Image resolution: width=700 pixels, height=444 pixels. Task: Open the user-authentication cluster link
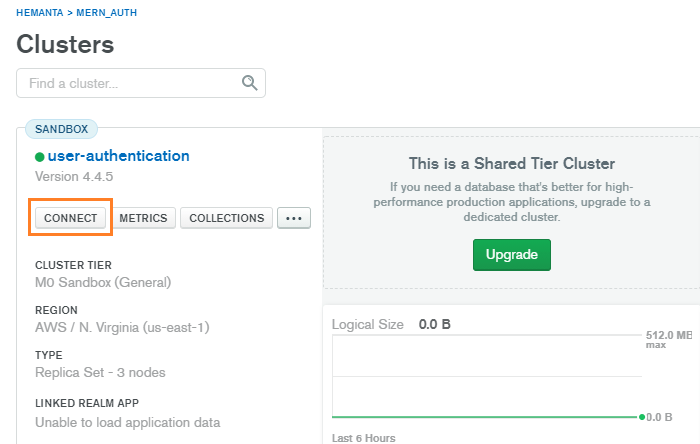(x=118, y=156)
